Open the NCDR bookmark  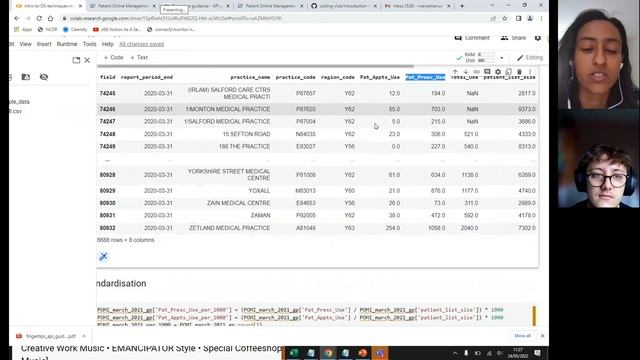[47, 29]
